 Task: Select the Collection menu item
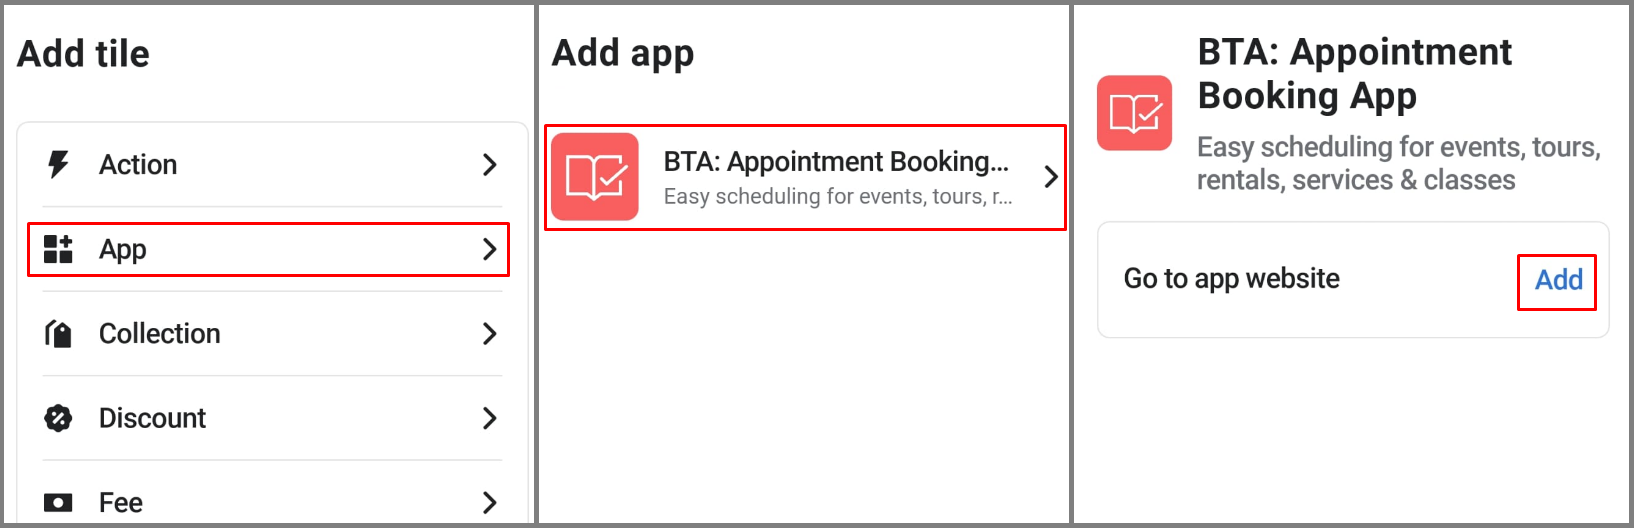(x=272, y=333)
